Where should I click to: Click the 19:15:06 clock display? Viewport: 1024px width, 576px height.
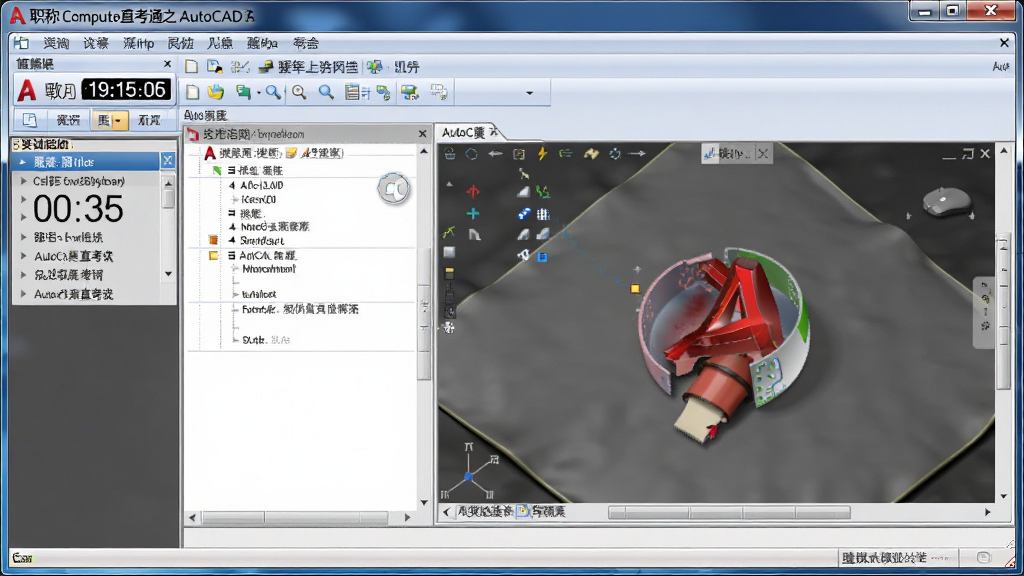(127, 90)
